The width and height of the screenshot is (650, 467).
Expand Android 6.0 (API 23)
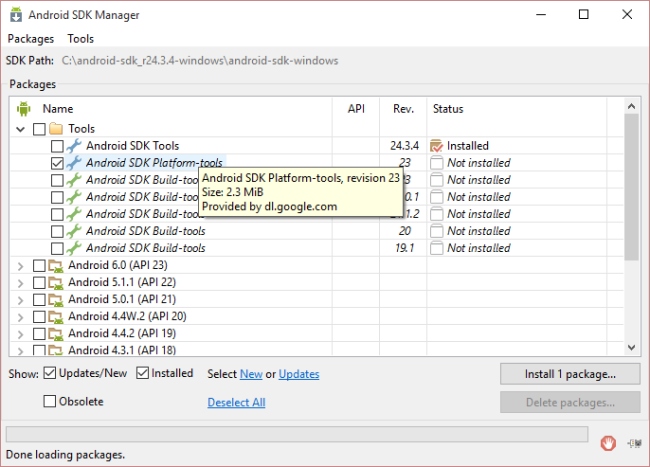coord(20,266)
